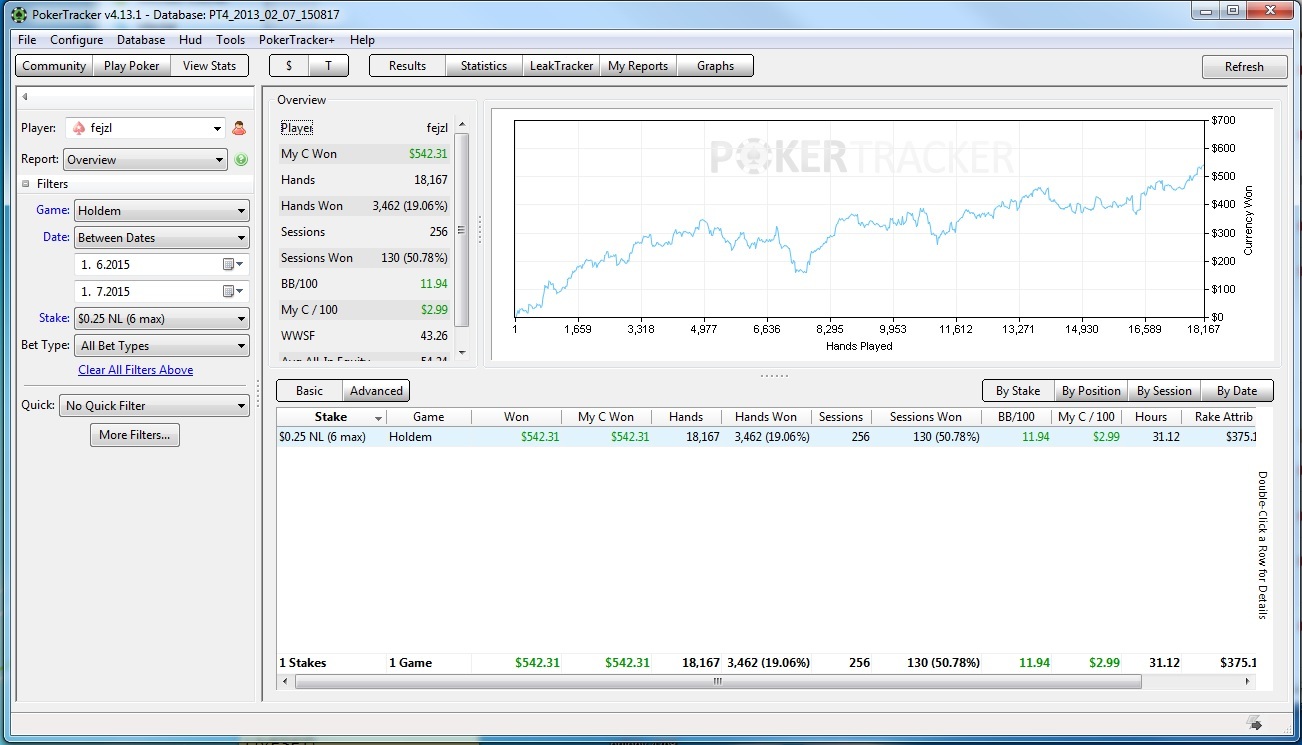Click the Refresh button
This screenshot has width=1302, height=745.
(x=1244, y=67)
